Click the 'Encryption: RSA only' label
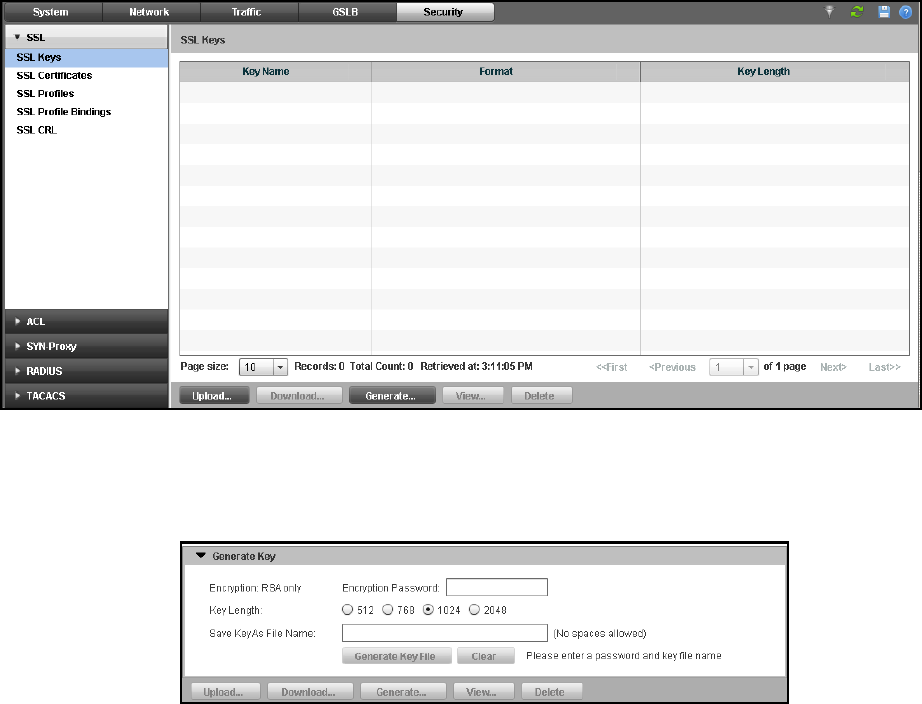Image resolution: width=922 pixels, height=704 pixels. 255,588
